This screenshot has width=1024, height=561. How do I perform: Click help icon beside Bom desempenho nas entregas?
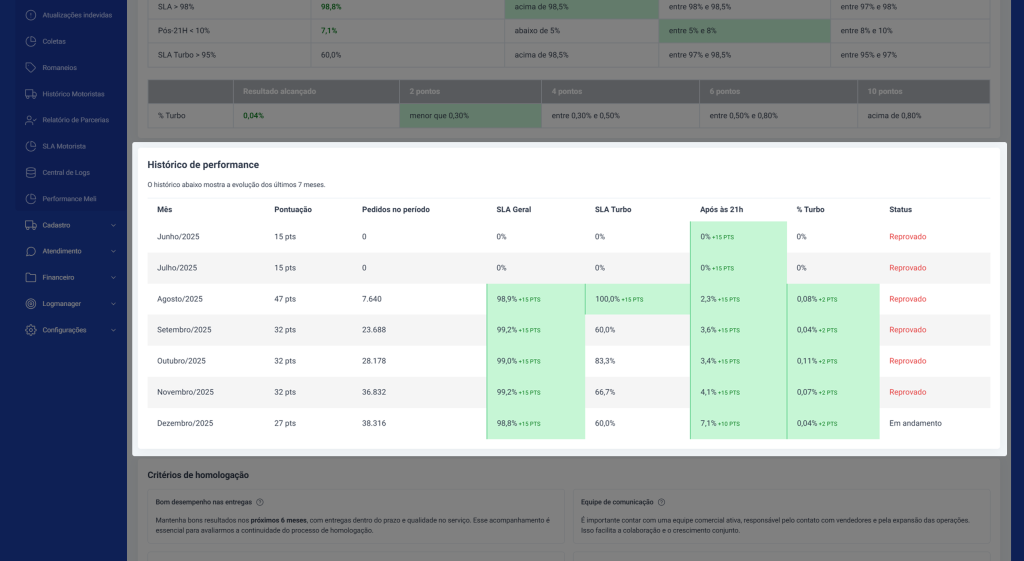[x=260, y=502]
